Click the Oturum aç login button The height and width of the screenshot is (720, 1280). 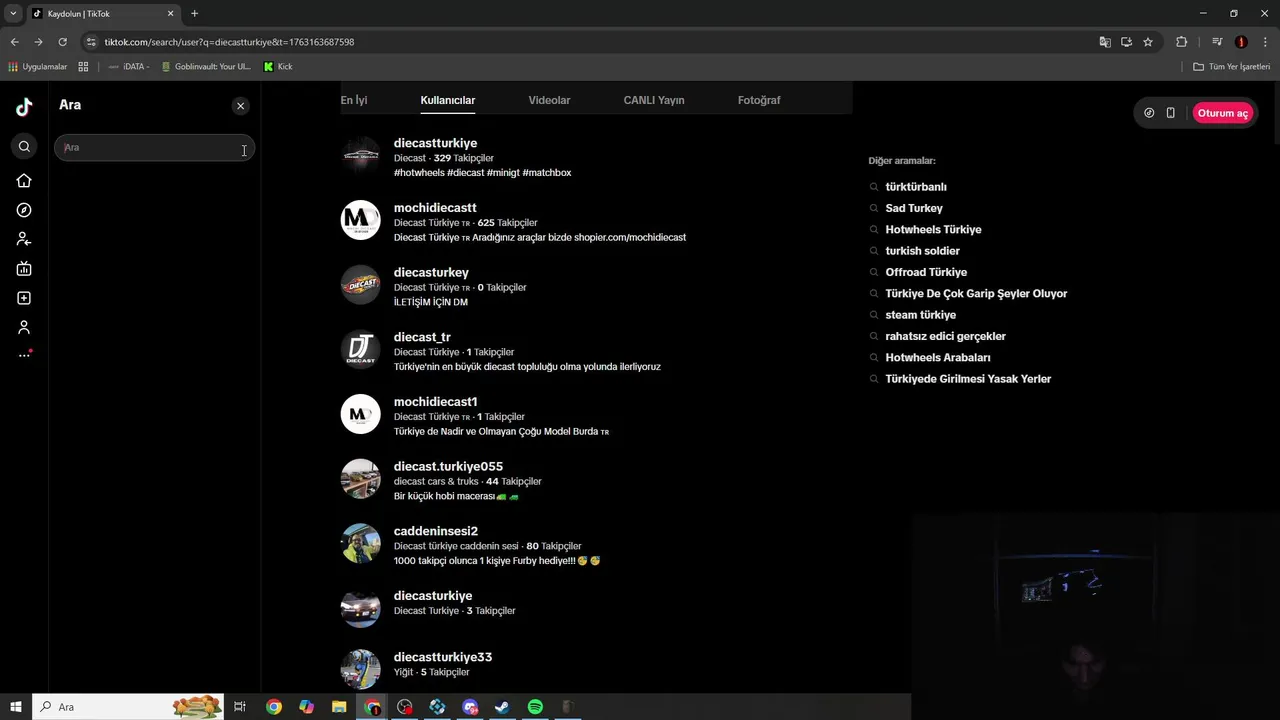pyautogui.click(x=1223, y=113)
